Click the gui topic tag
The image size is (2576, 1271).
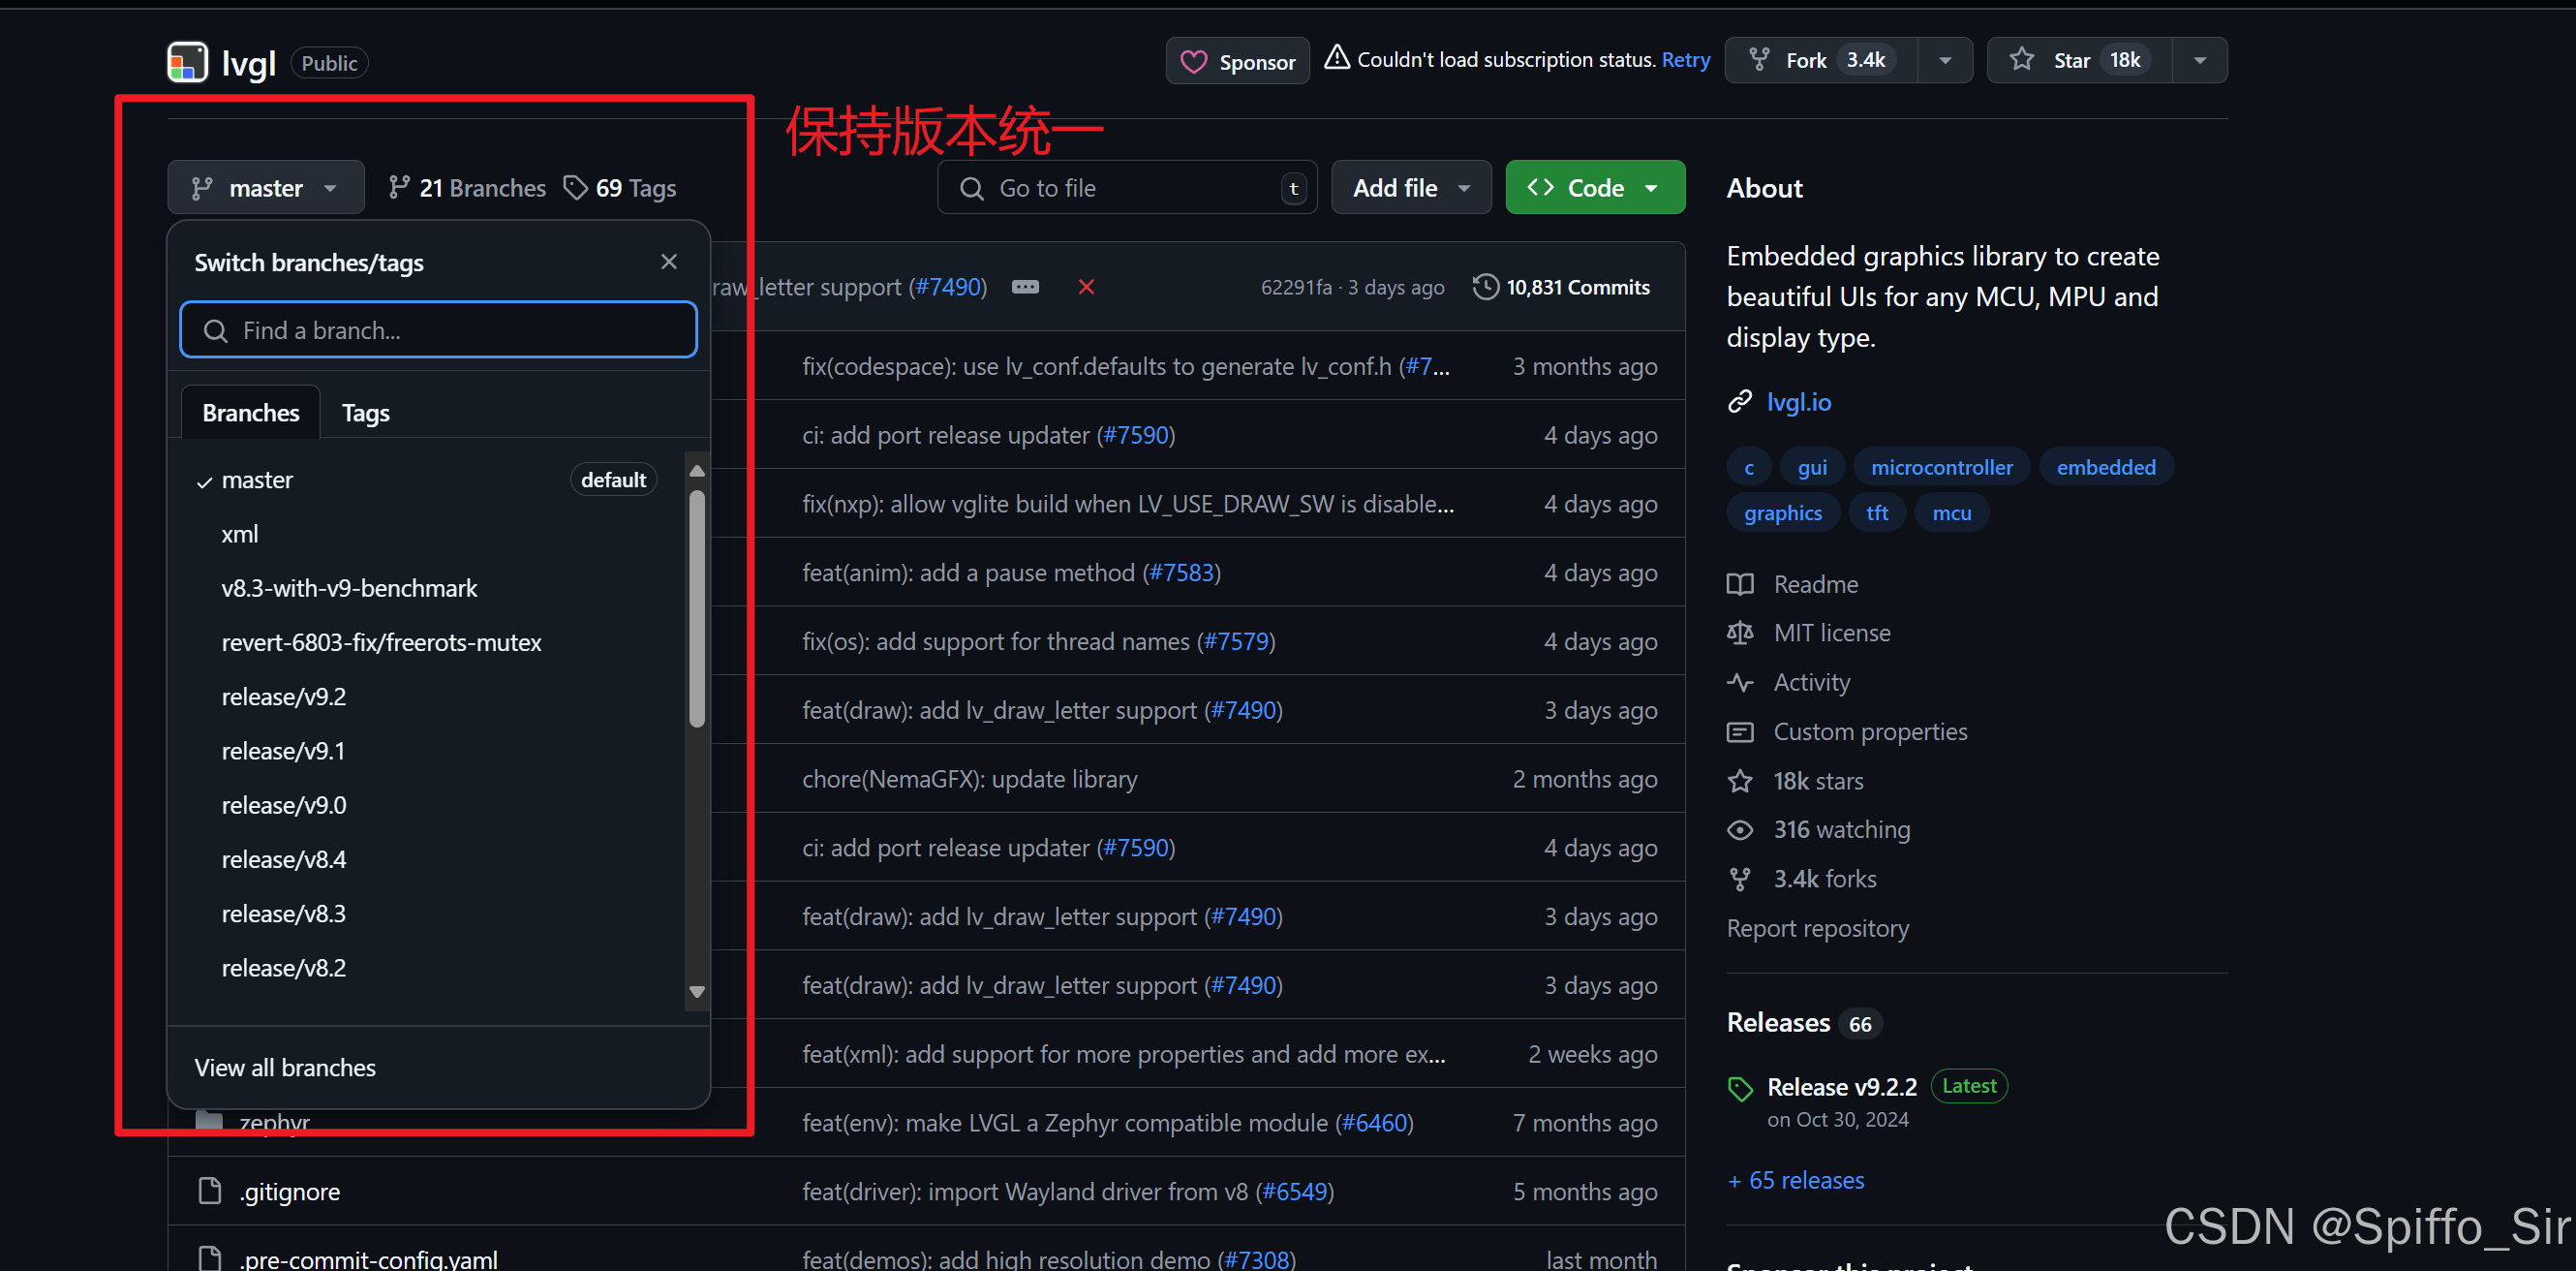(1812, 468)
